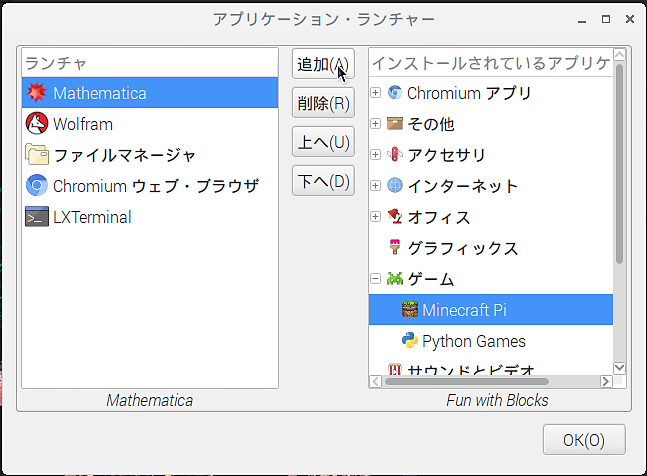Select Python Games in installed apps
Viewport: 647px width, 476px height.
(491, 340)
